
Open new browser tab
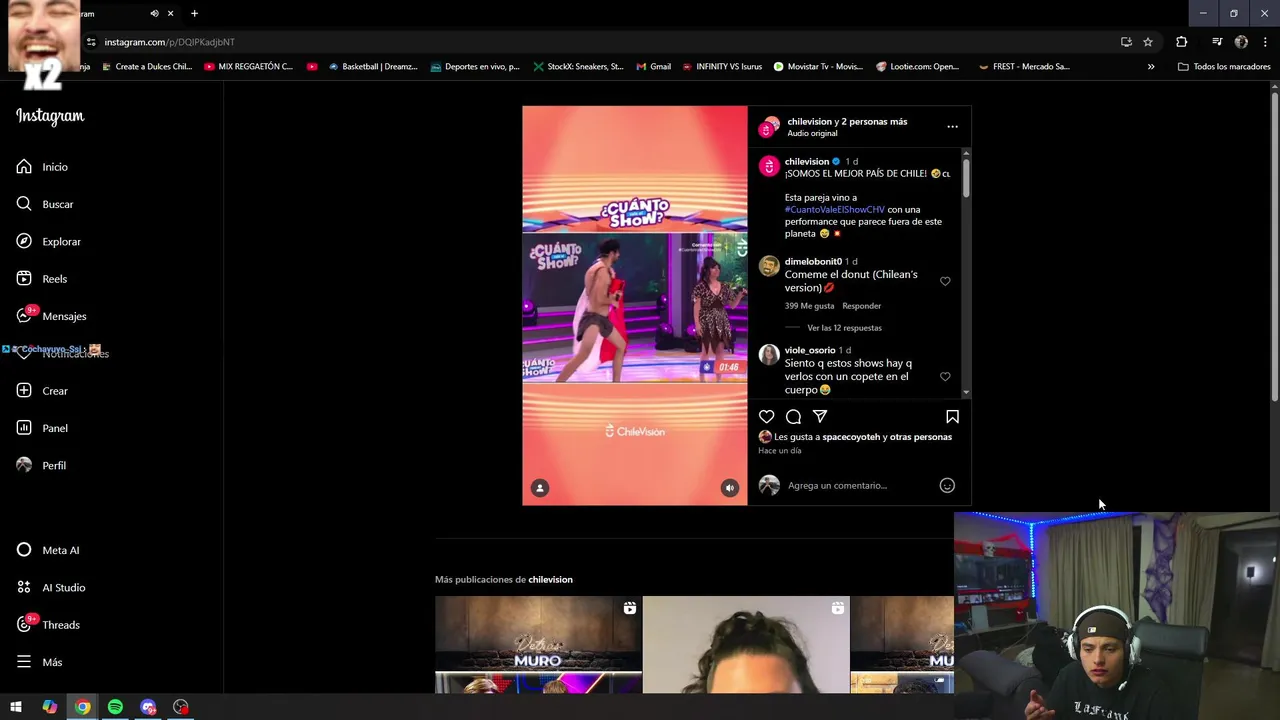(194, 14)
